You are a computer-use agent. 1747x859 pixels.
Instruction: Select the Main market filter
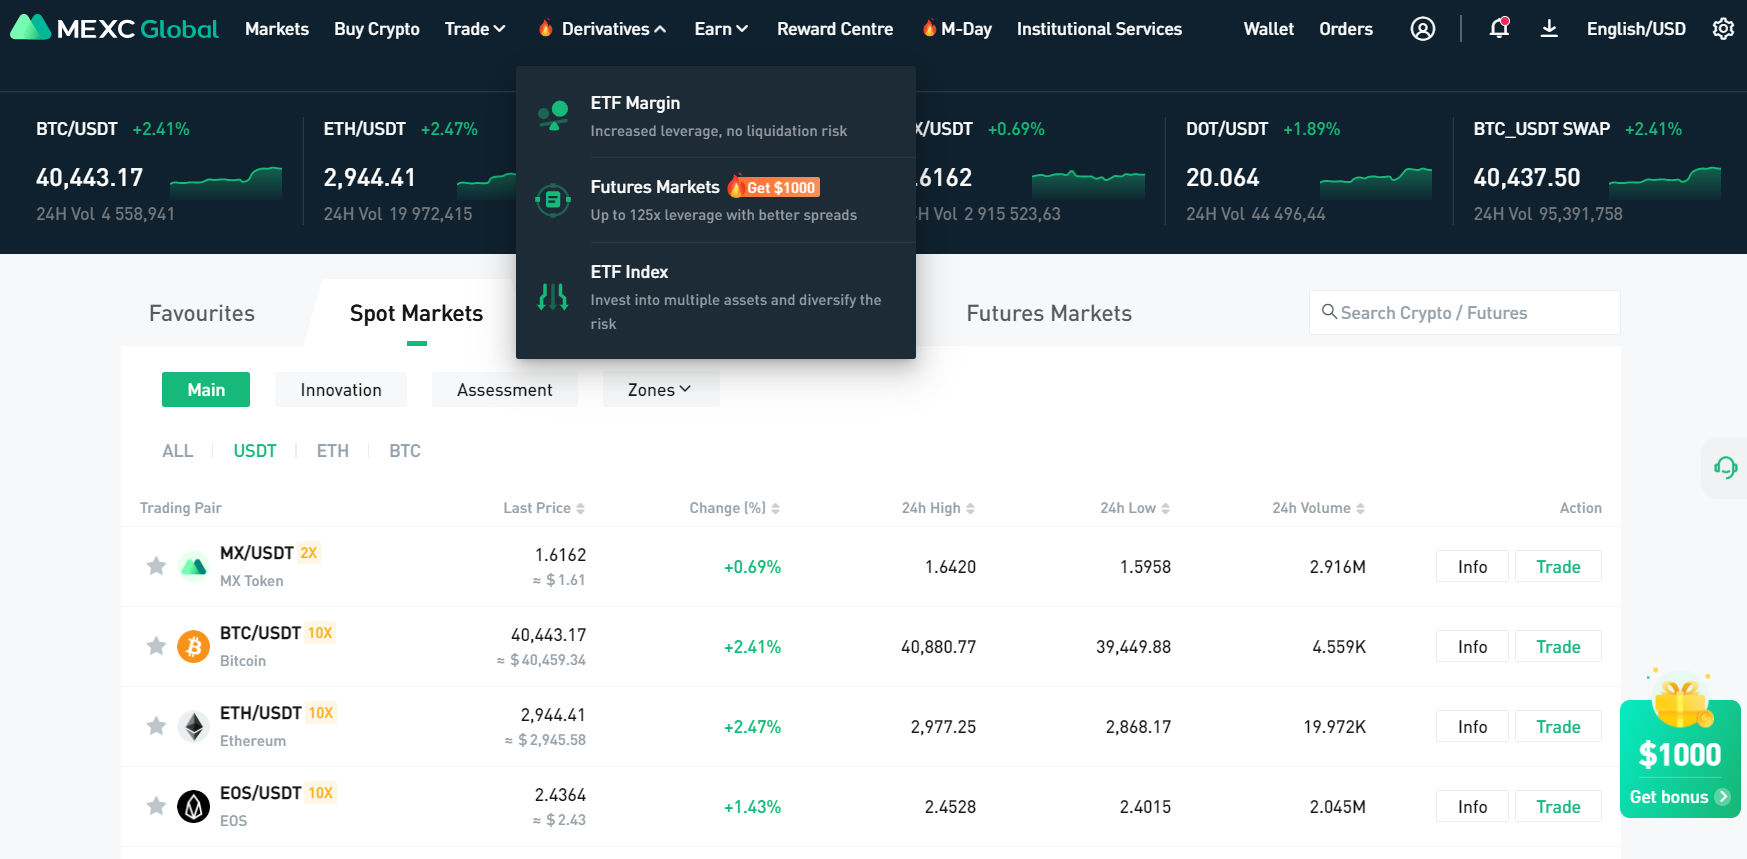click(206, 390)
